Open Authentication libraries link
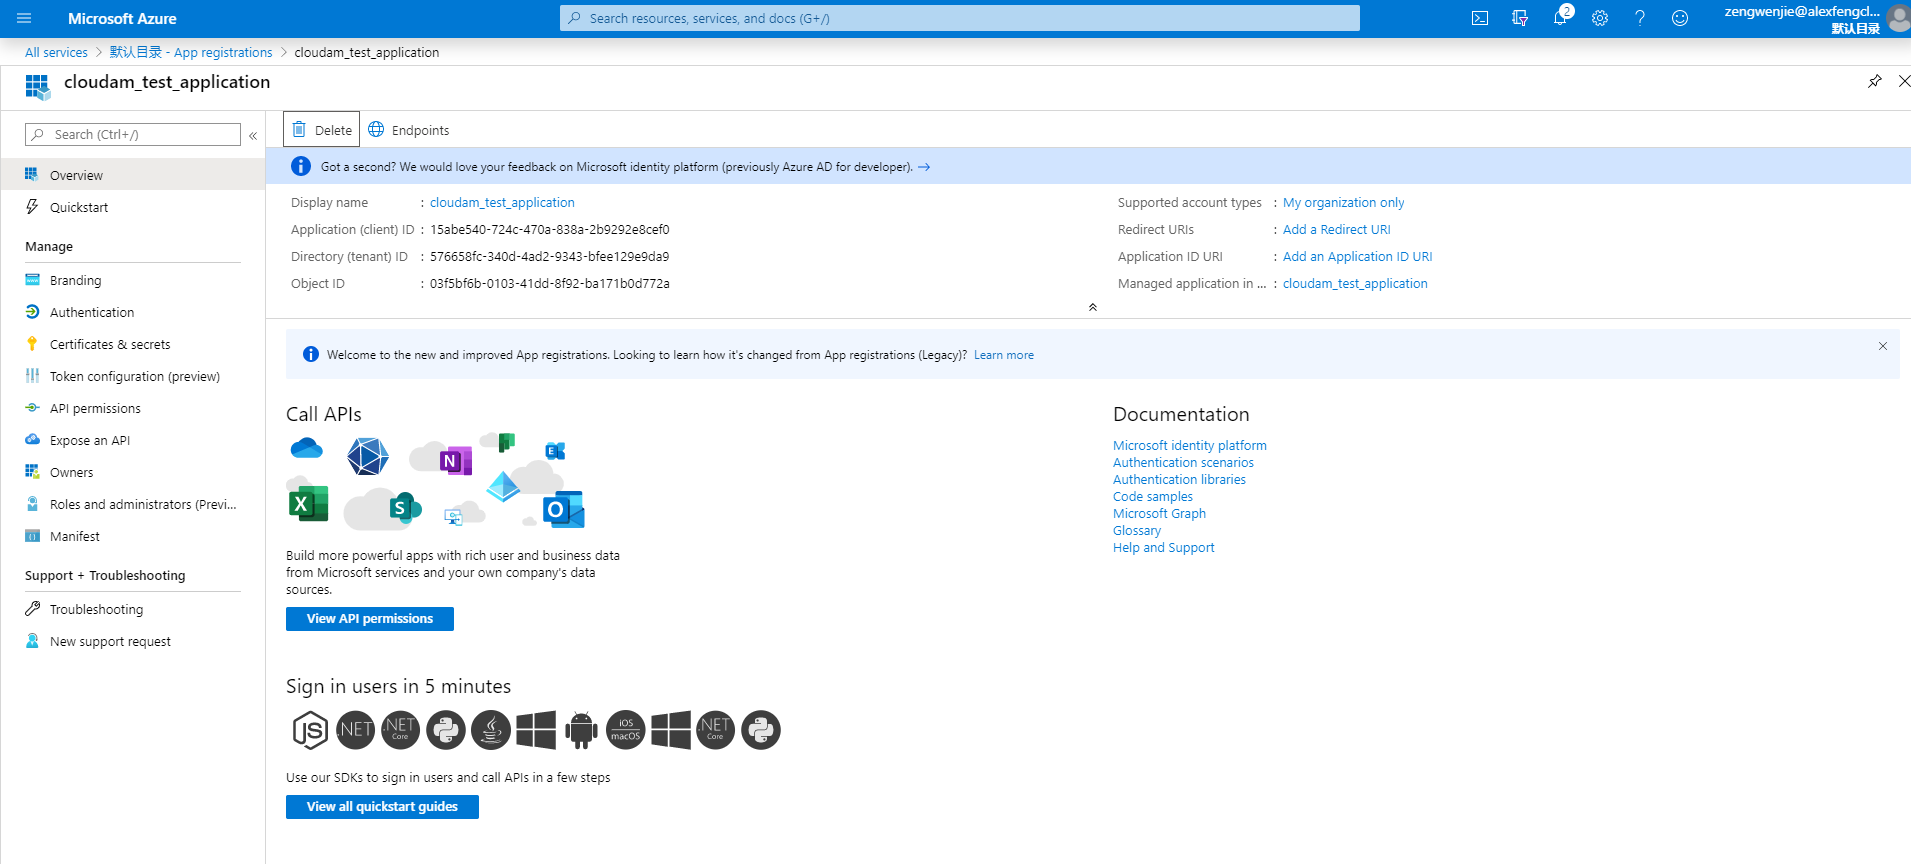 (1179, 480)
